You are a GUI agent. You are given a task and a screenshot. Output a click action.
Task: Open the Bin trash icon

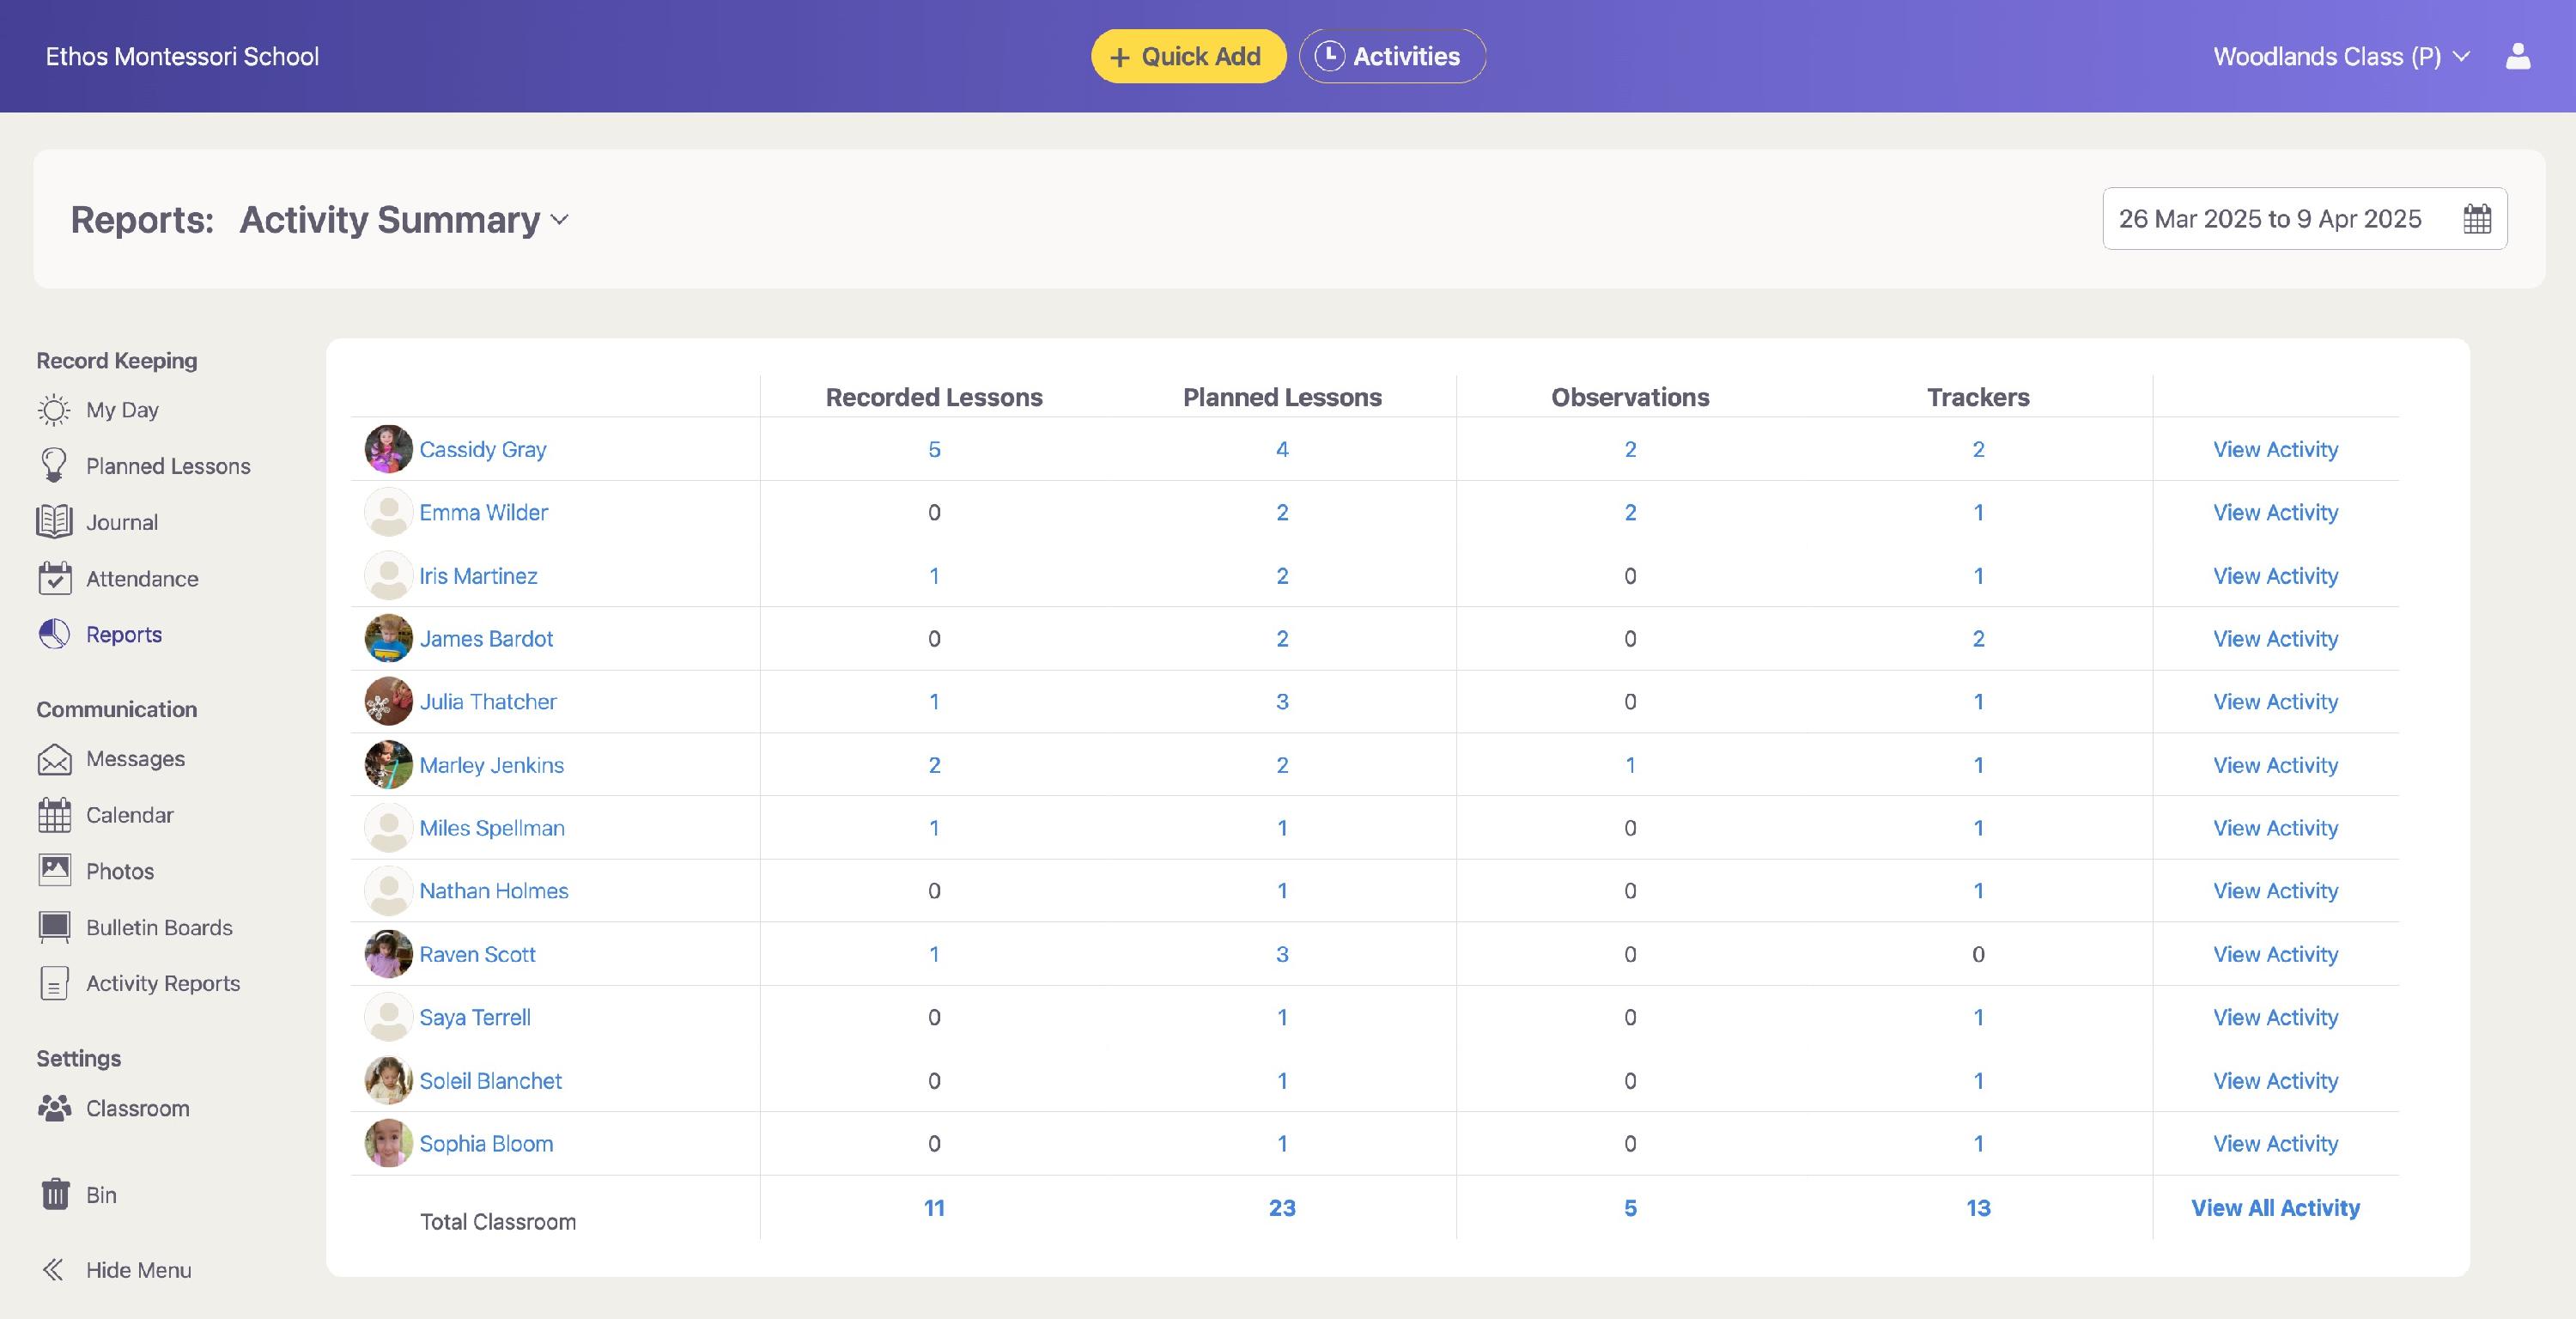(x=55, y=1194)
